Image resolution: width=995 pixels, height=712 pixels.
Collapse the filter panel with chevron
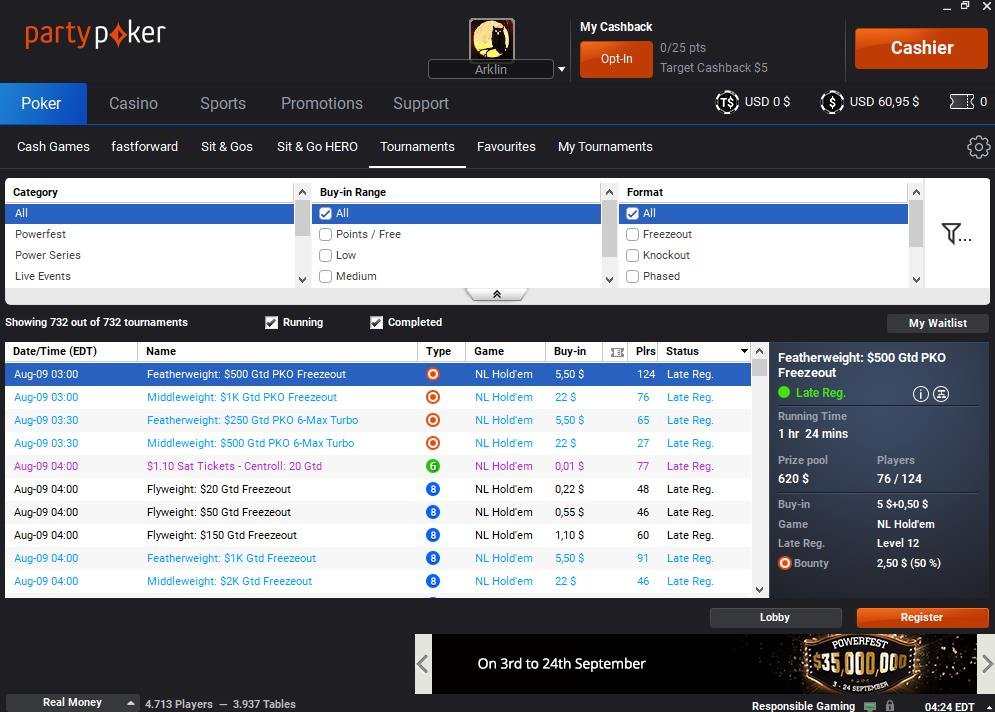click(x=496, y=295)
